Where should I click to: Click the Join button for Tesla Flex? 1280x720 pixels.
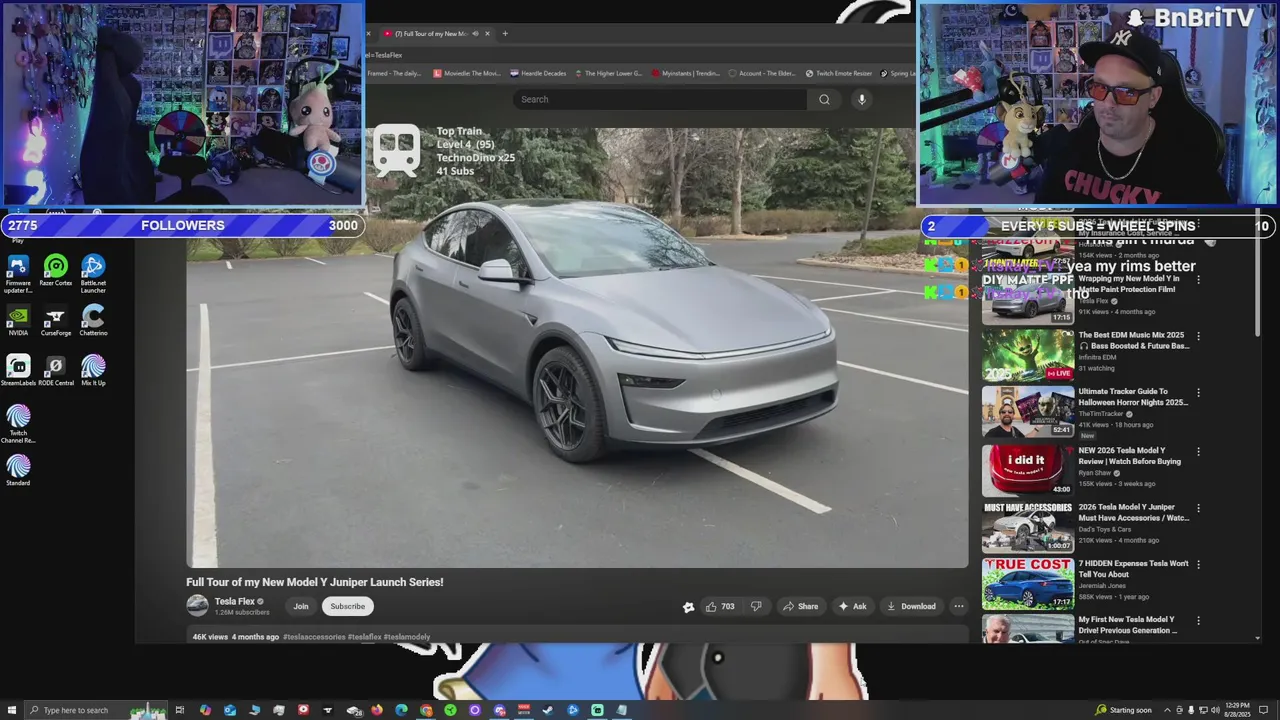click(x=301, y=606)
